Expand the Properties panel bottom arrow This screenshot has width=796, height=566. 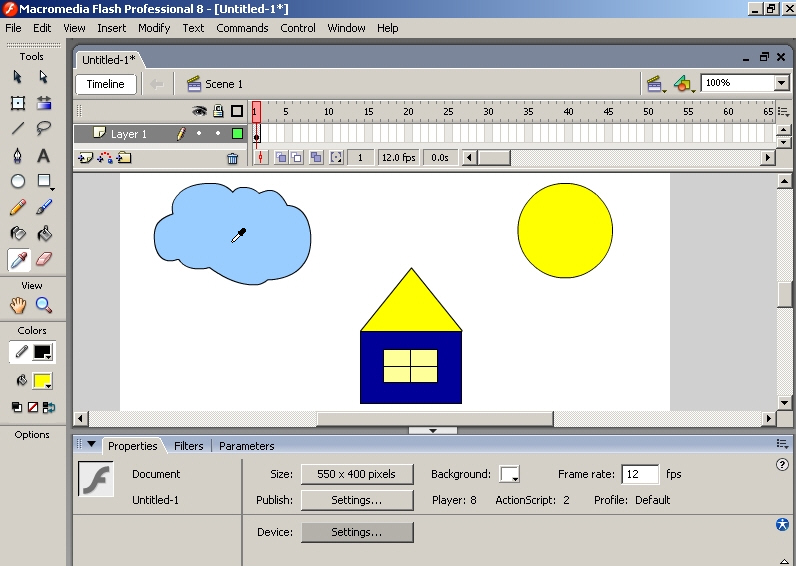783,560
